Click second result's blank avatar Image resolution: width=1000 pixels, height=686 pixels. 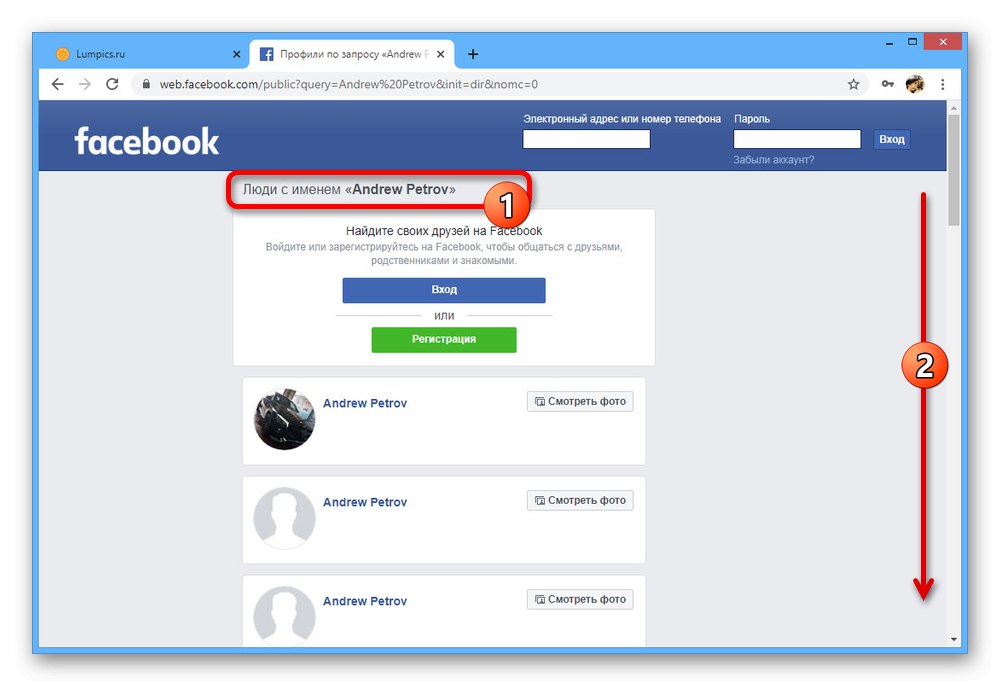[x=284, y=518]
